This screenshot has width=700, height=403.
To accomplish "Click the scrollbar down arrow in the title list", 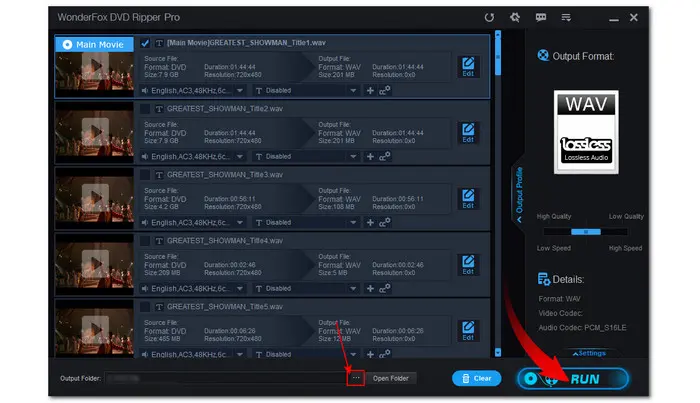I will (x=498, y=353).
